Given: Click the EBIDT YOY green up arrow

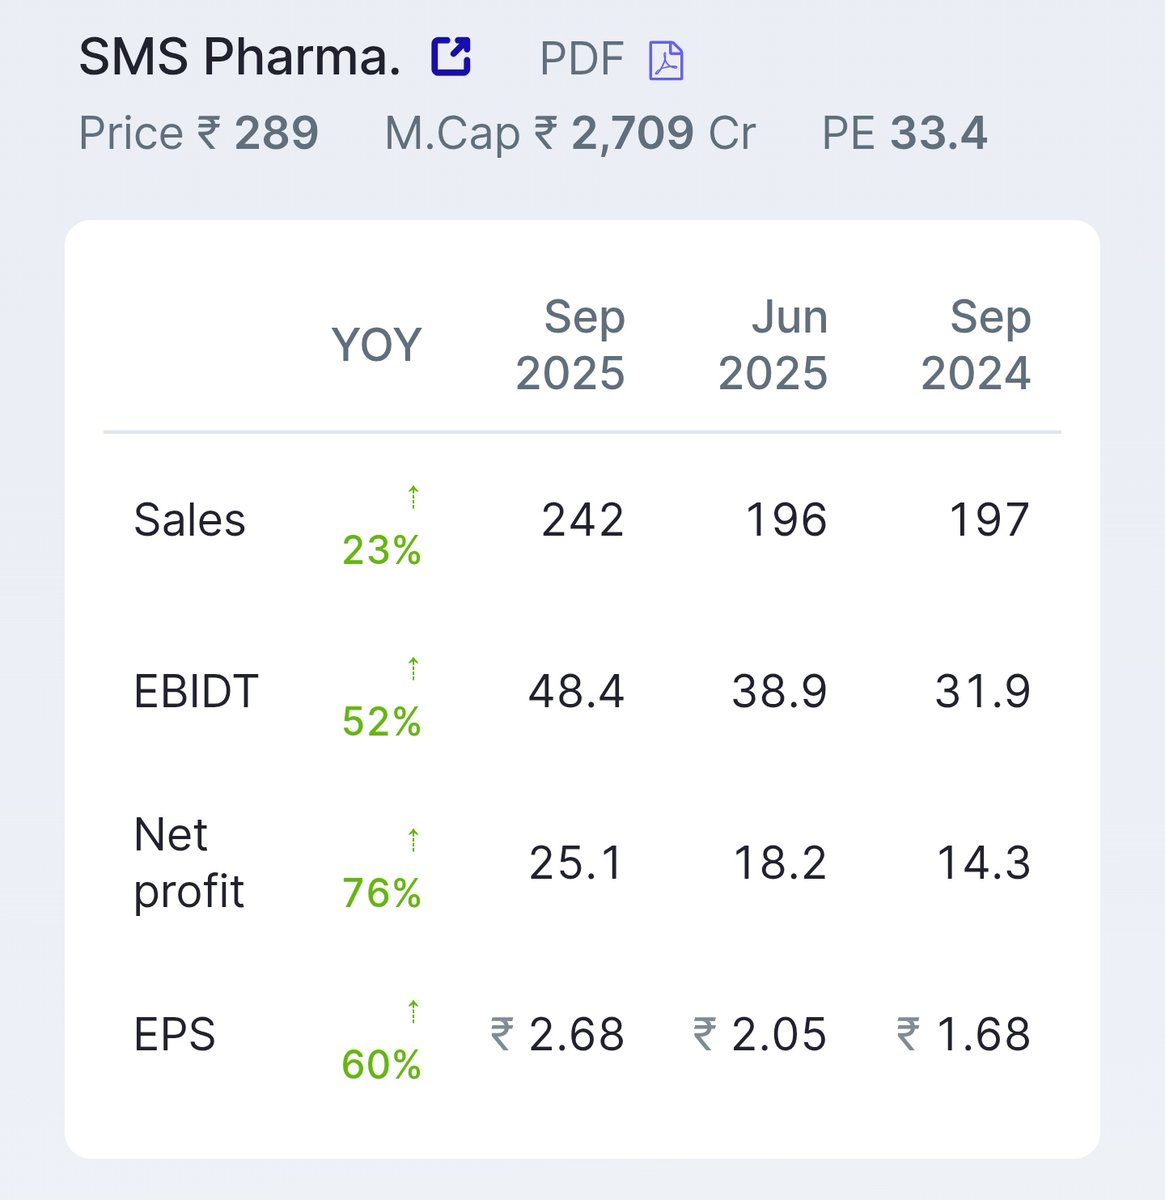Looking at the screenshot, I should [413, 668].
